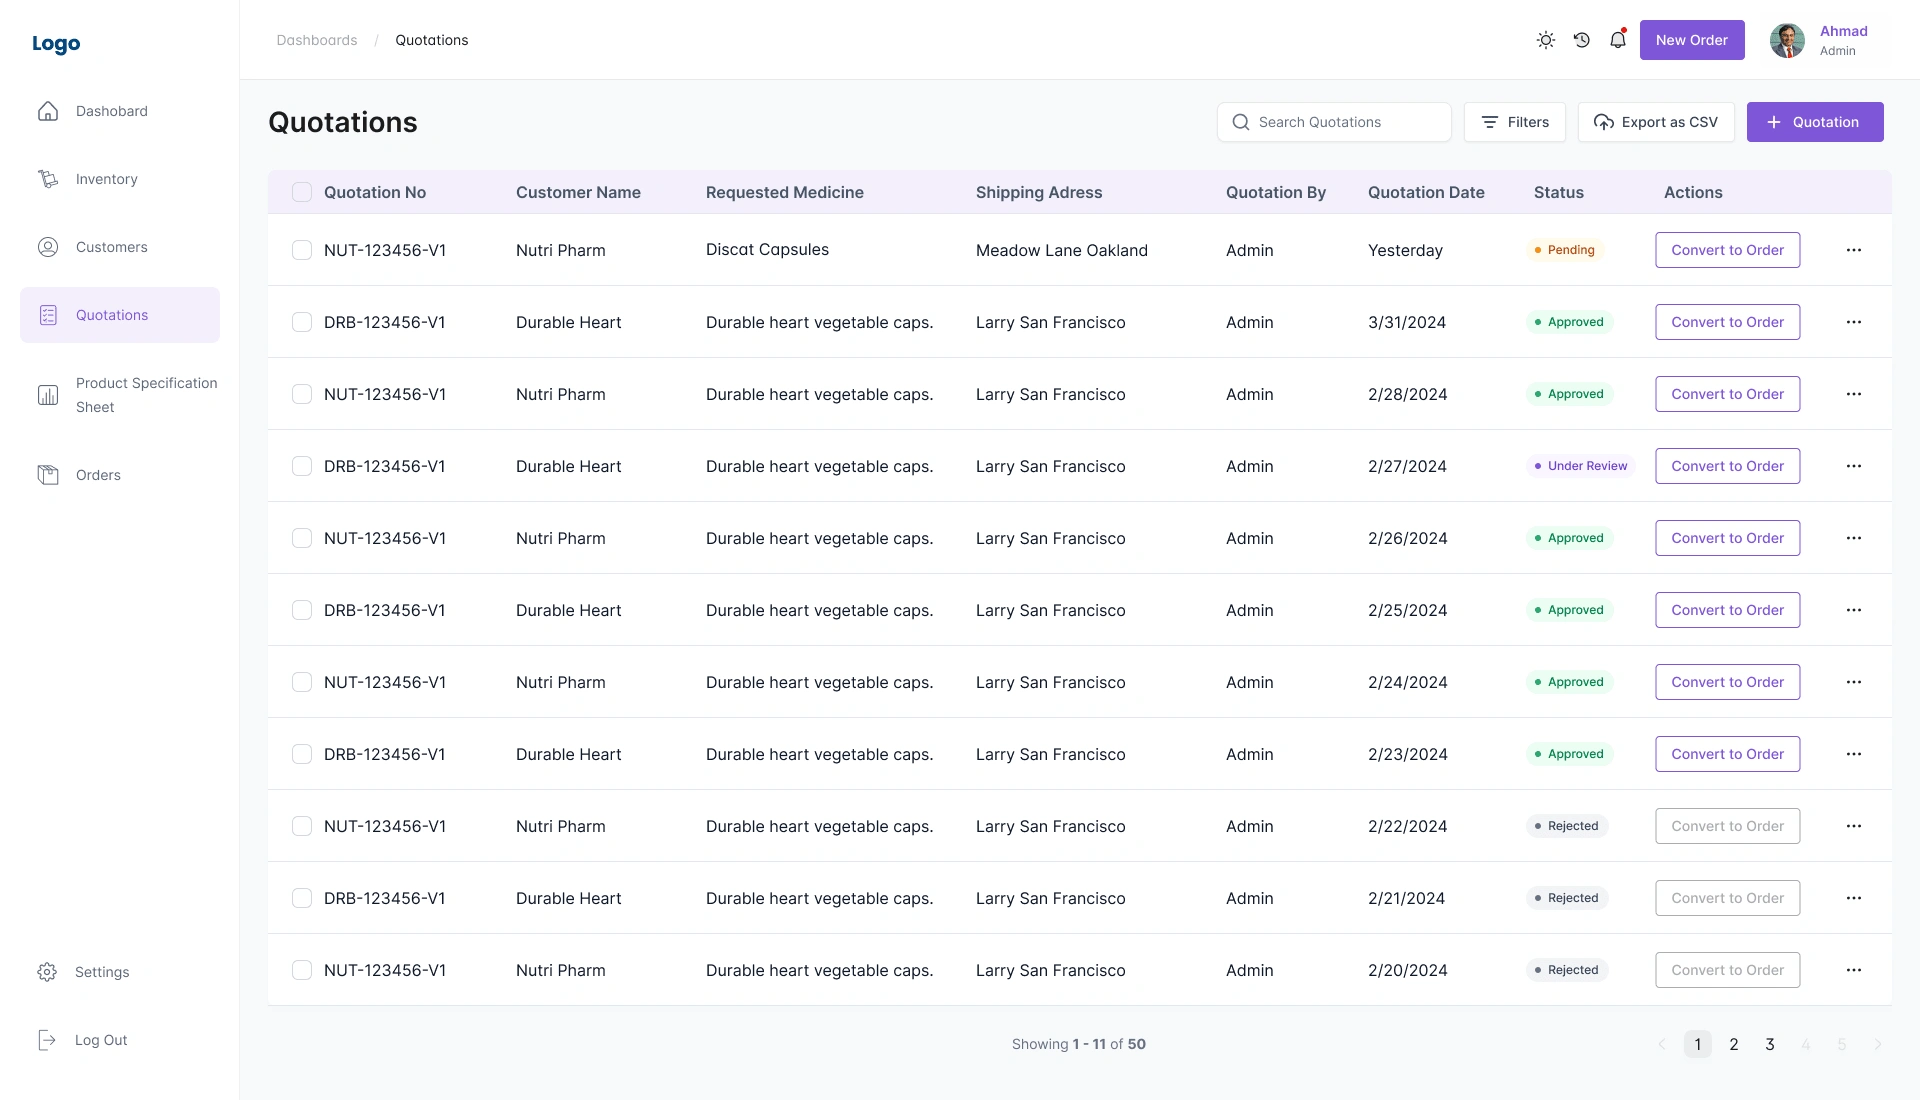The width and height of the screenshot is (1920, 1100).
Task: Open more actions for the 2/28/2024 row
Action: coord(1854,394)
